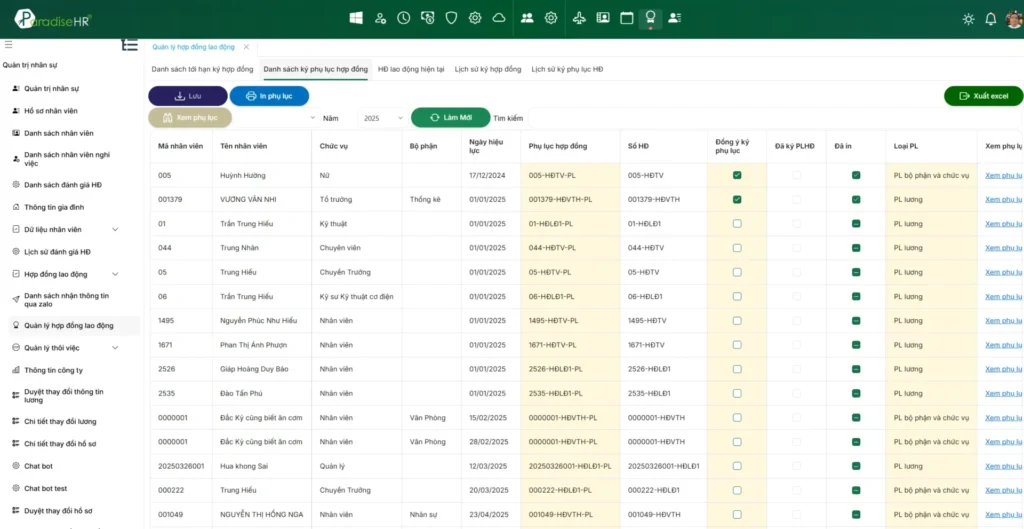Open Hồ sơ nhân viên in sidebar
The image size is (1024, 529).
(x=52, y=111)
